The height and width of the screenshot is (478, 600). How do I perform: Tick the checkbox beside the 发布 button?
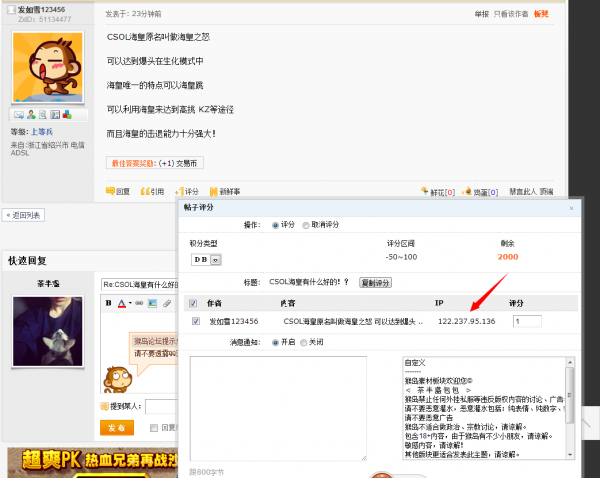(x=154, y=428)
